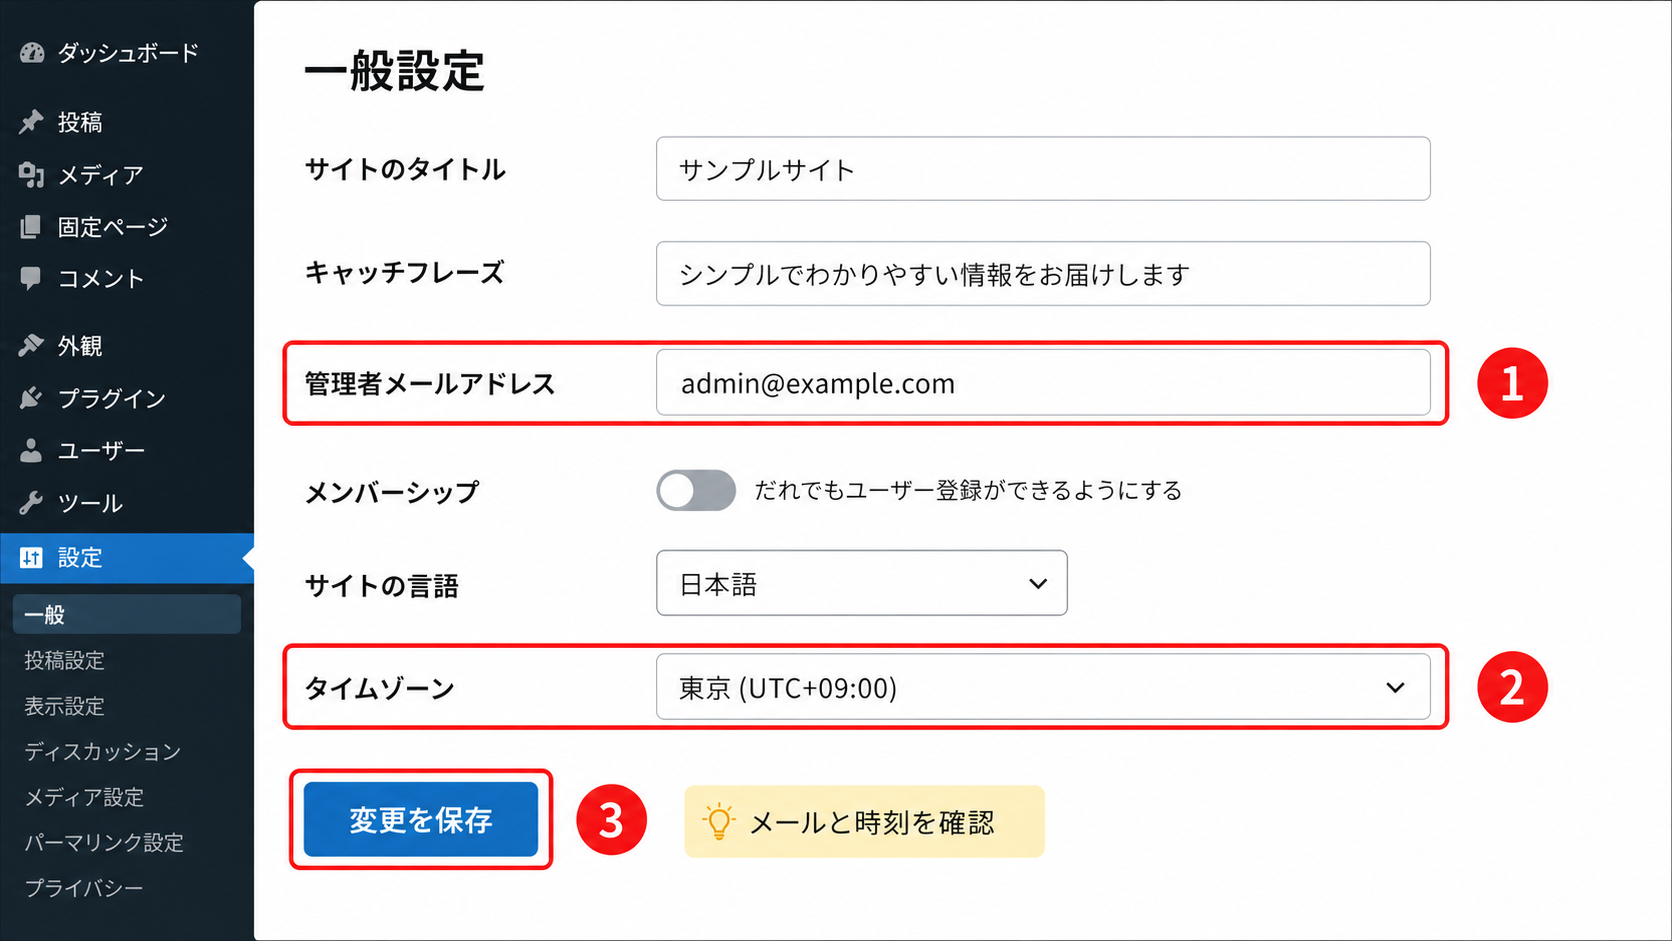1672x941 pixels.
Task: Click the メールと時刻を確認 tip
Action: point(864,822)
